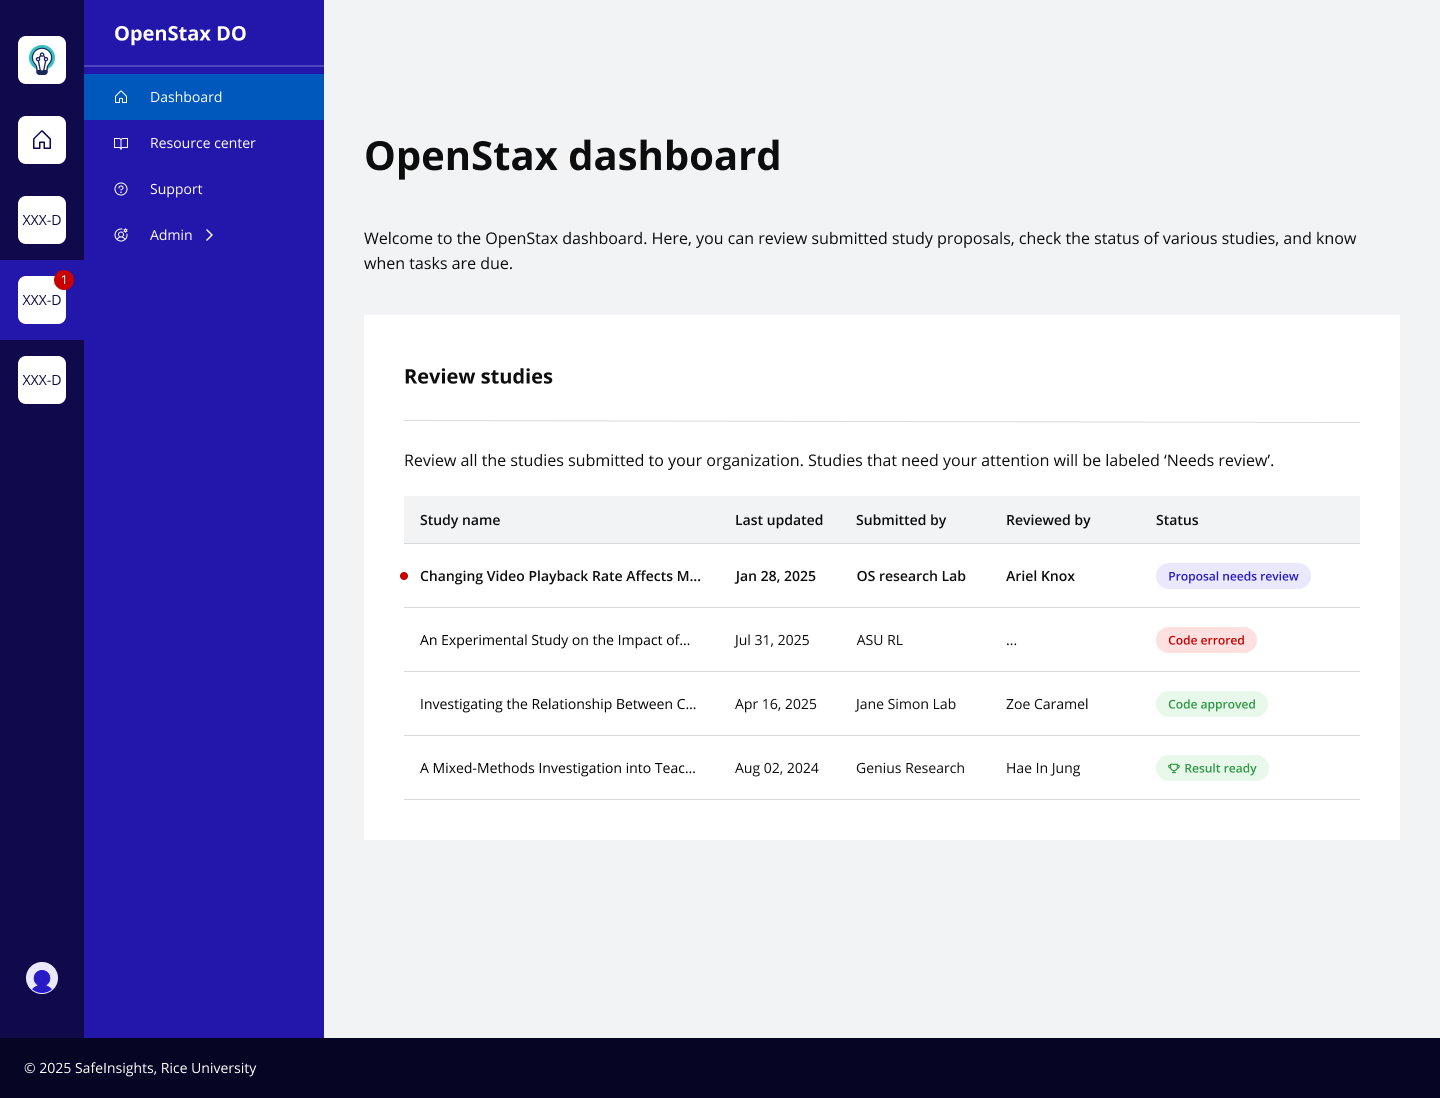
Task: Click the home icon in the leftmost rail
Action: 41,140
